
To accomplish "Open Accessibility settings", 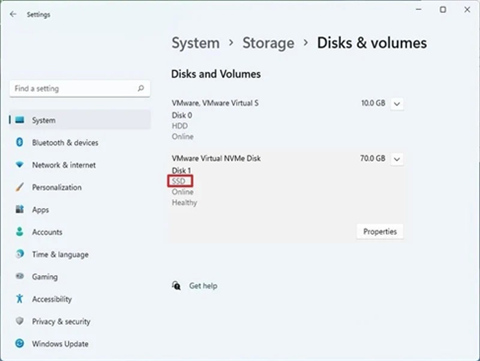I will click(80, 299).
